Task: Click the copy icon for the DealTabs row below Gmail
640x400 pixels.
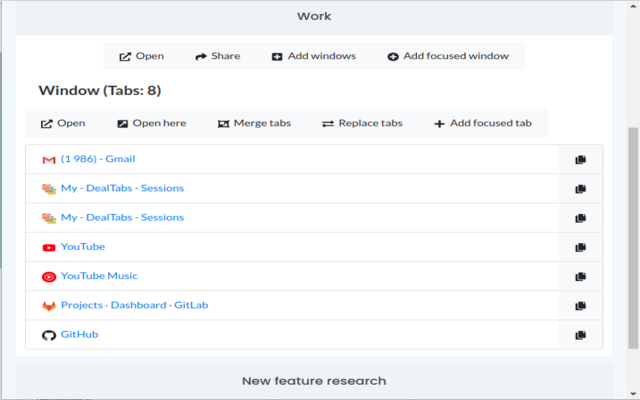Action: (x=580, y=189)
